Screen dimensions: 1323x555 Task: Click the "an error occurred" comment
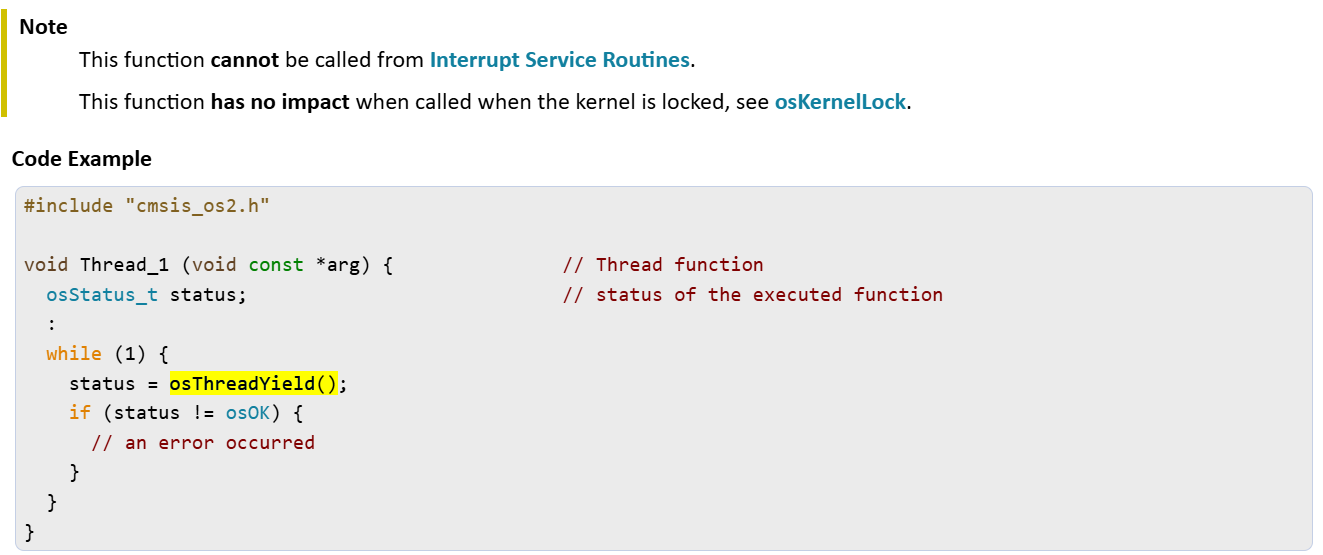(x=203, y=442)
